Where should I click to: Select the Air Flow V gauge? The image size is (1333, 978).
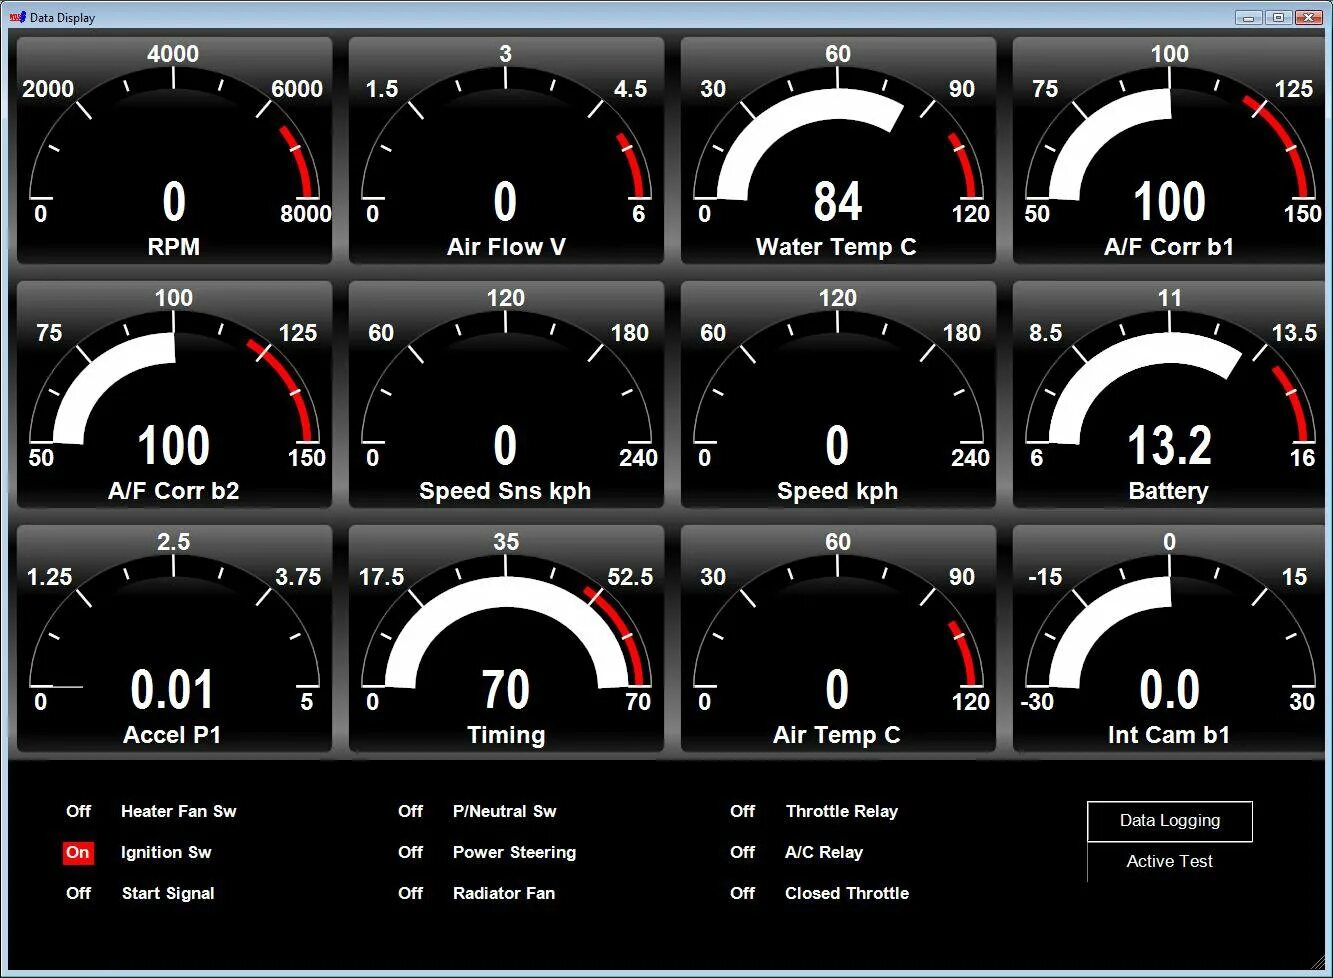click(x=506, y=151)
